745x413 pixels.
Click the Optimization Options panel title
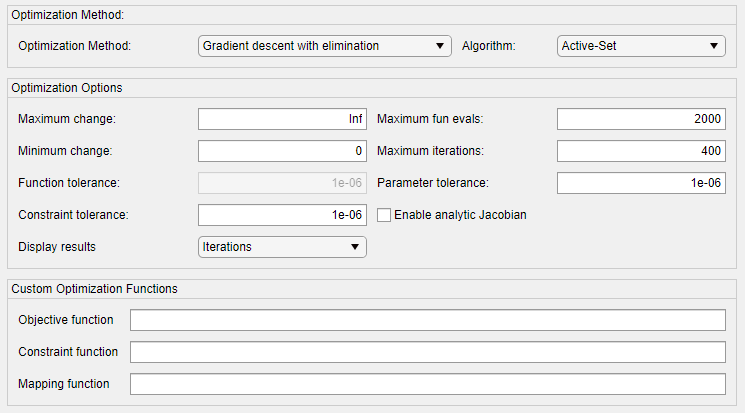click(x=67, y=88)
